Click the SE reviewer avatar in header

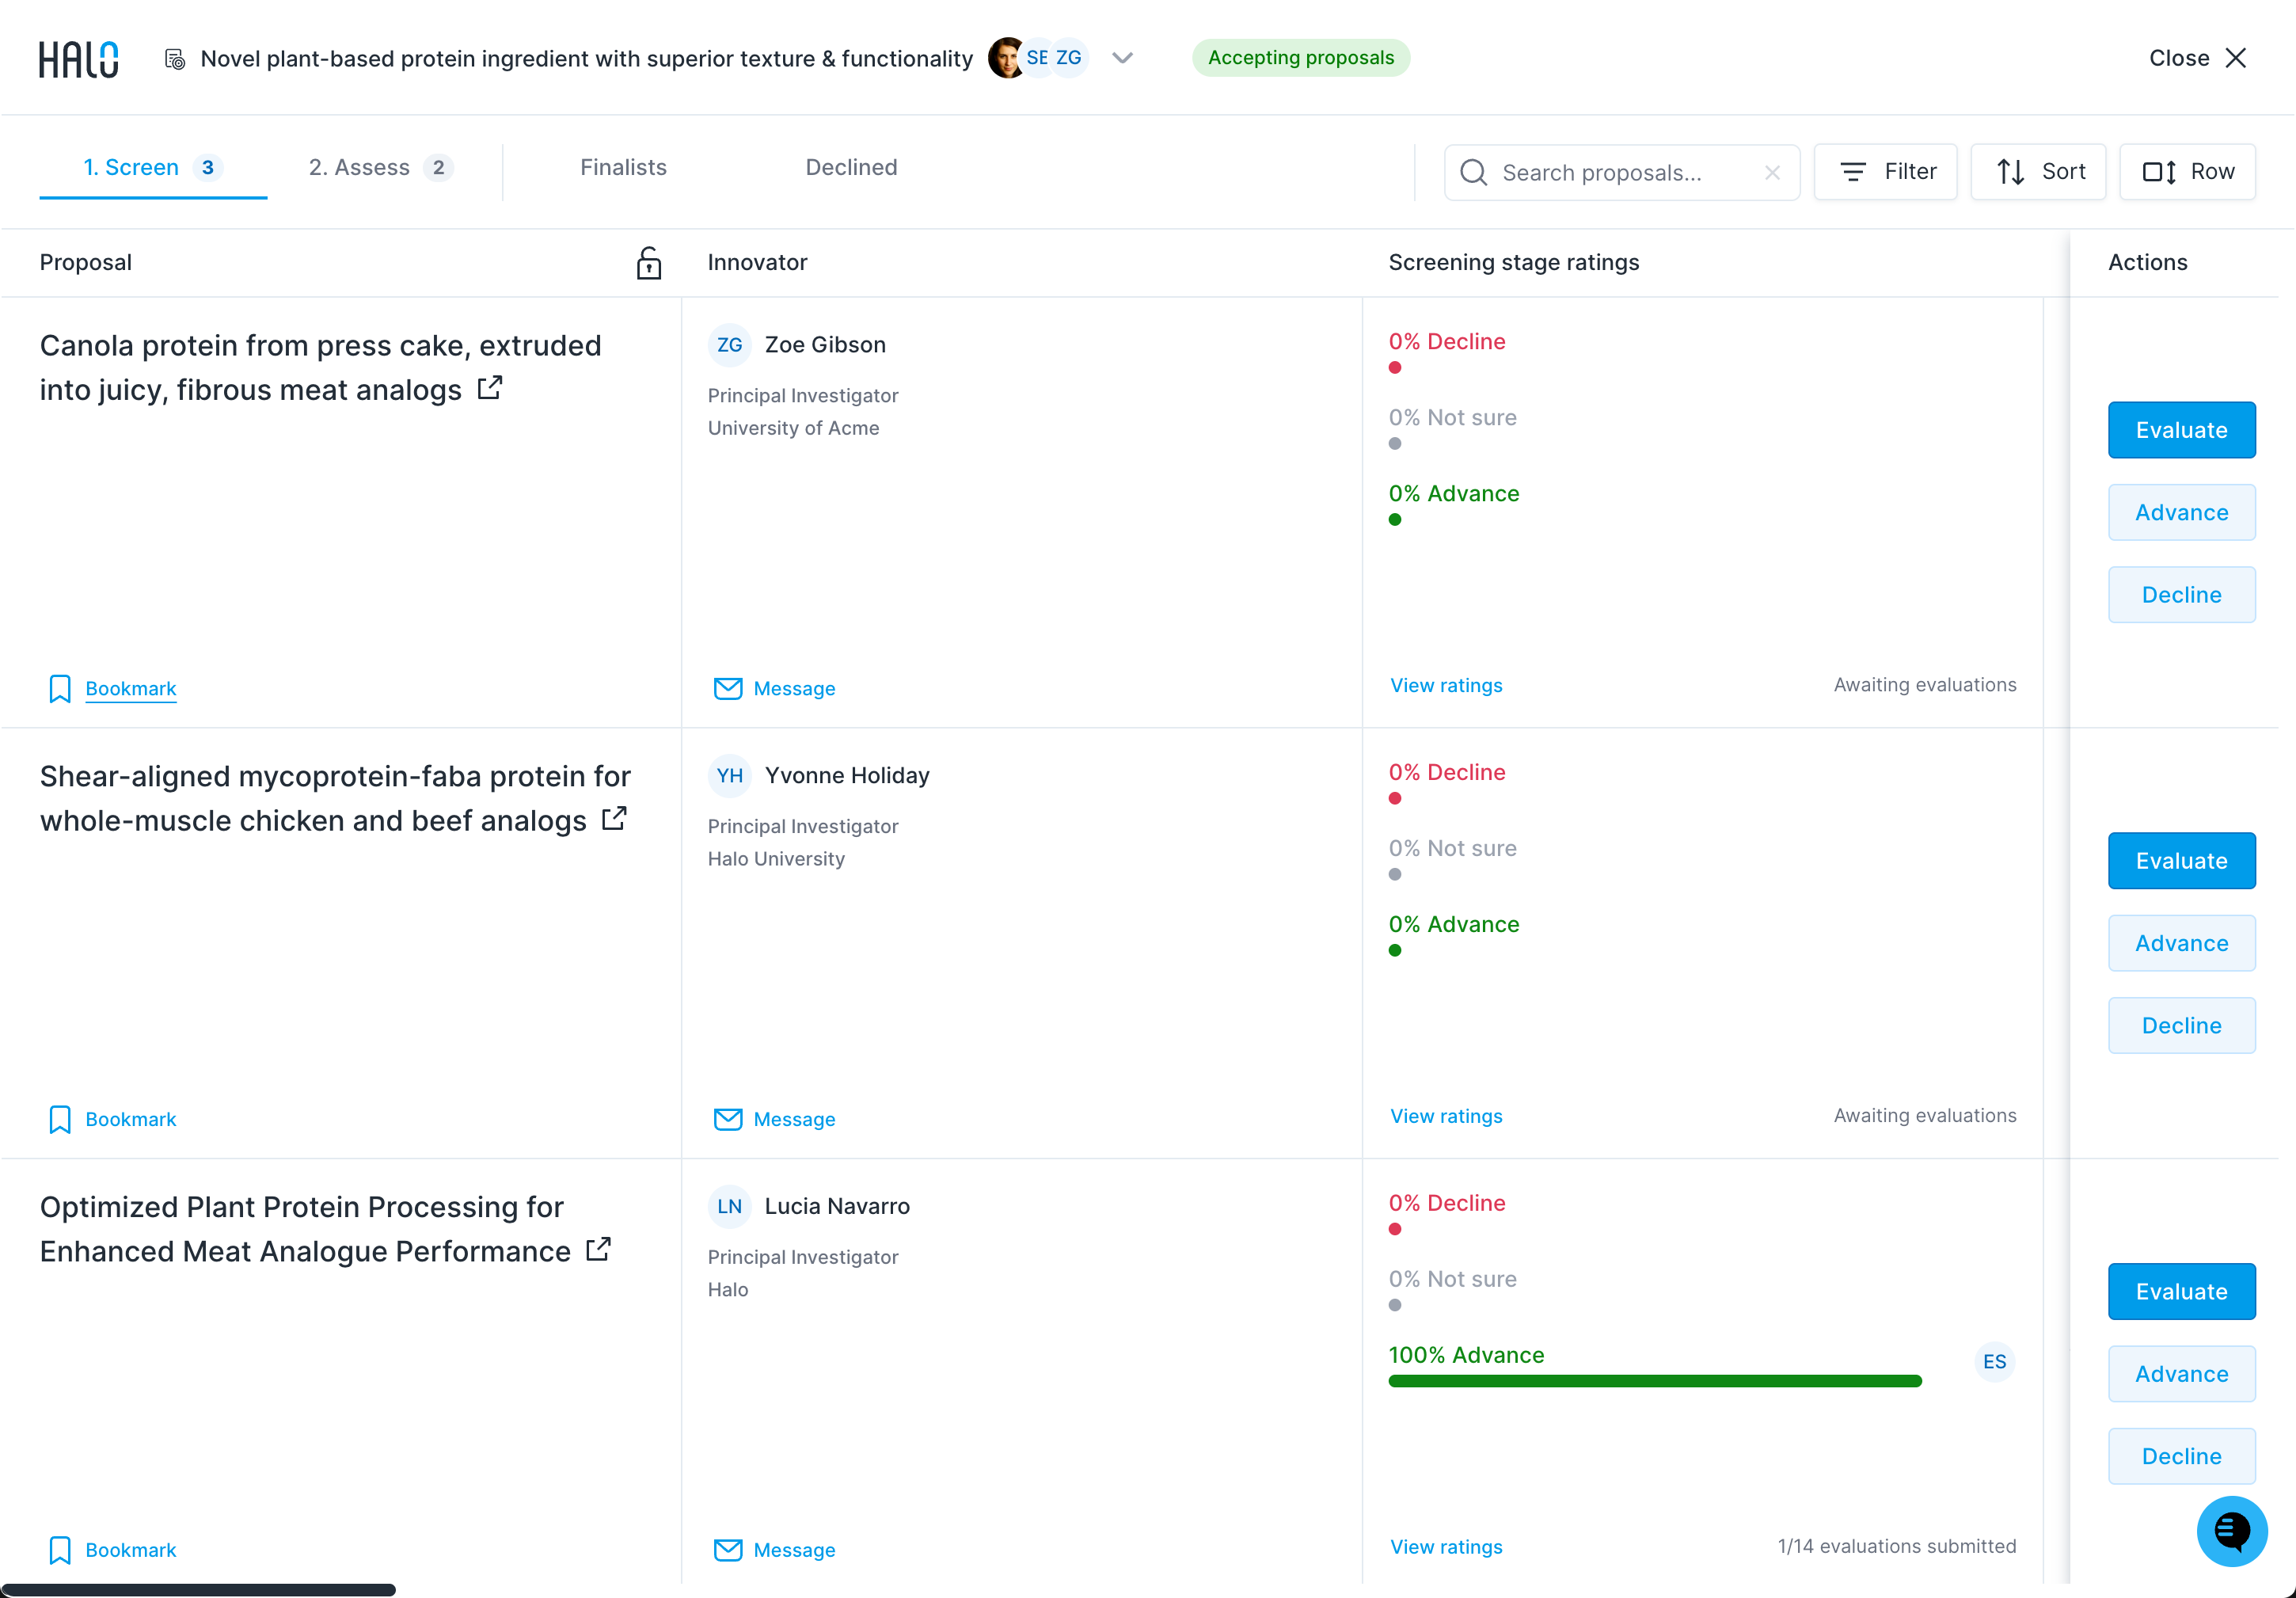[1037, 58]
